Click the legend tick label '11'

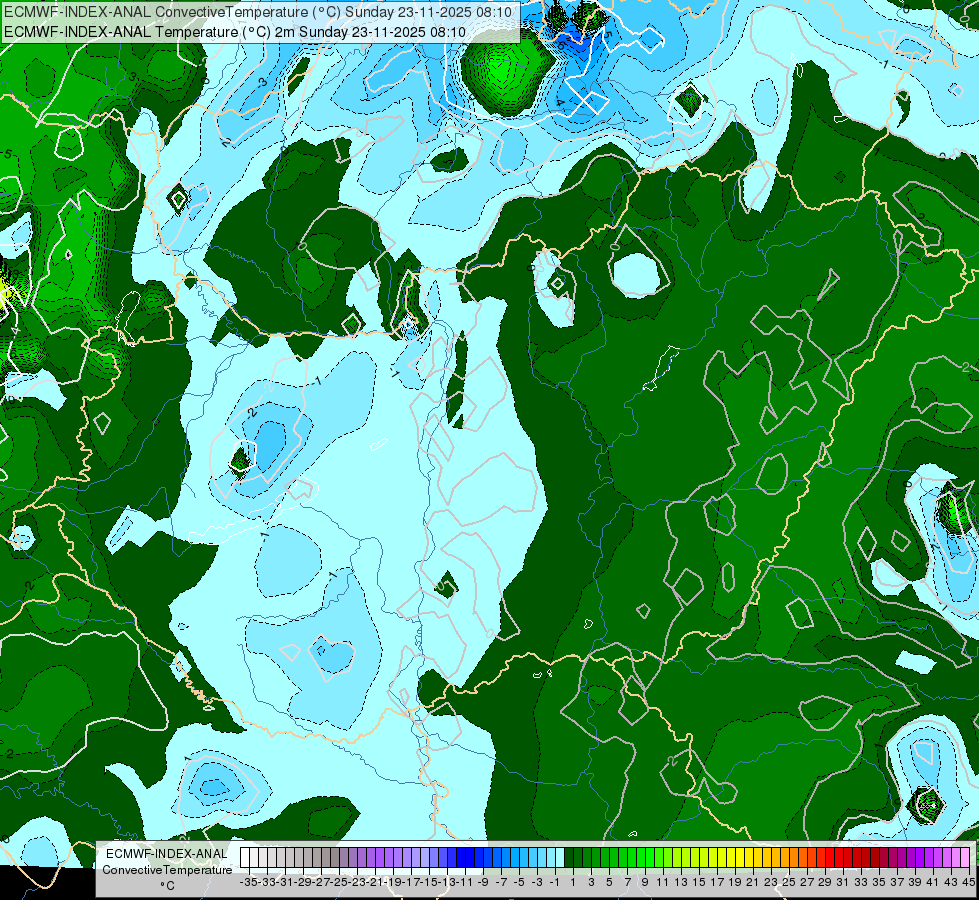click(662, 882)
